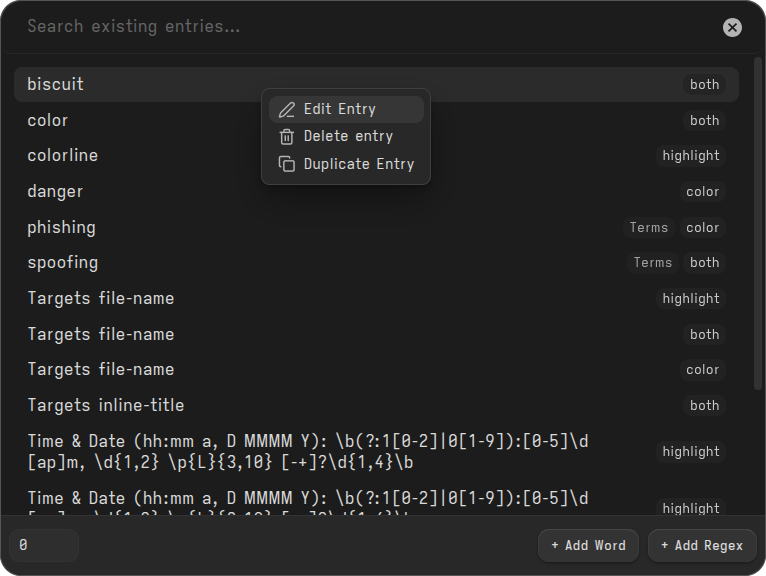766x576 pixels.
Task: Click the Terms tag on spoofing row
Action: (x=652, y=263)
